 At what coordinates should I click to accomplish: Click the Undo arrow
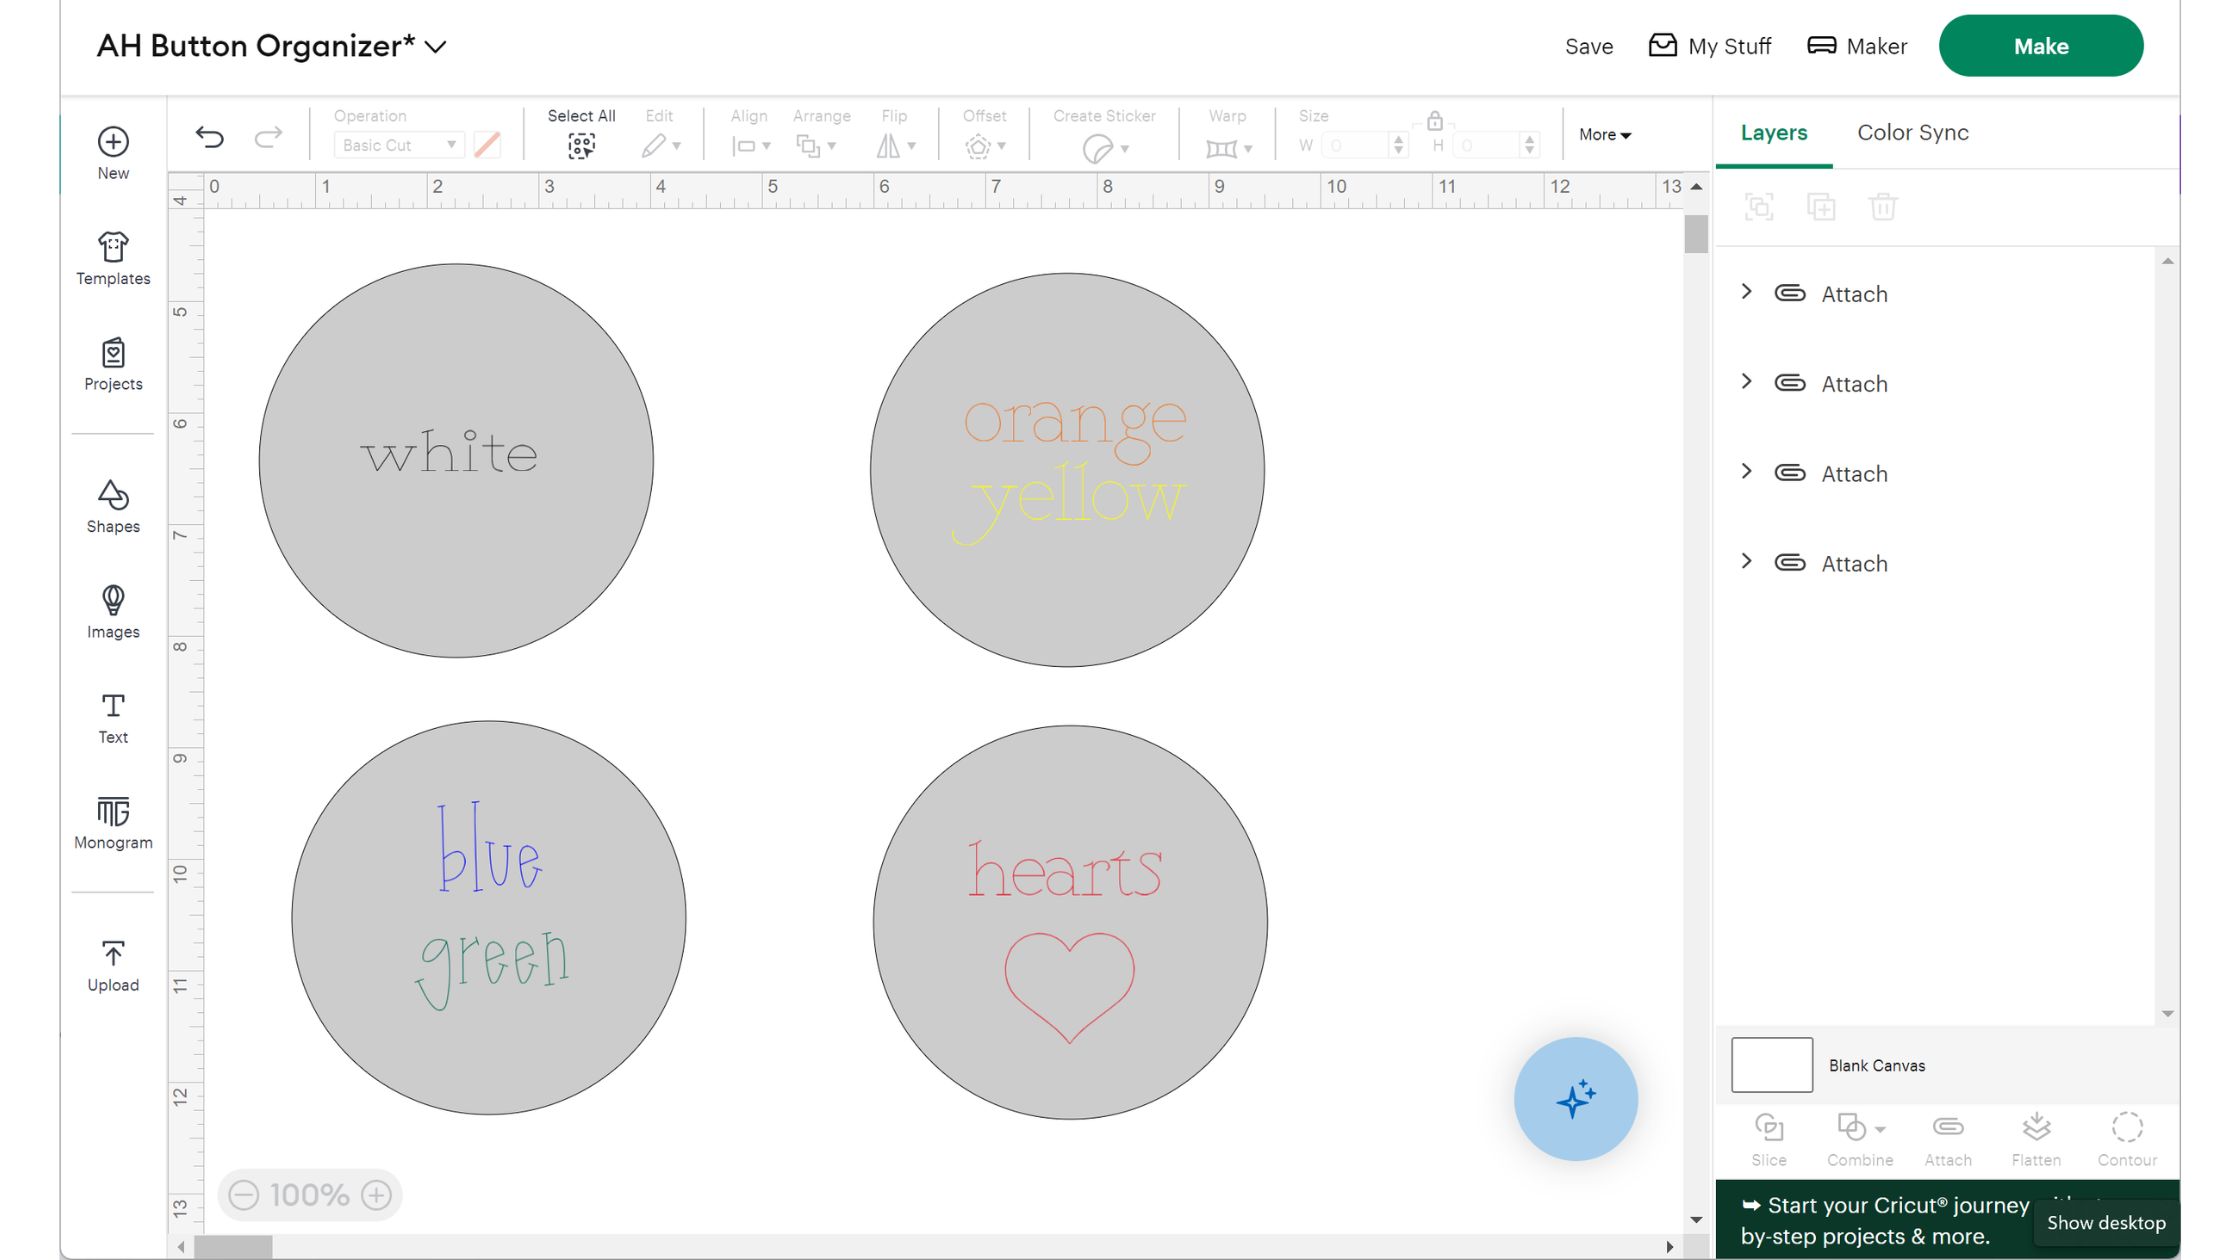tap(210, 137)
